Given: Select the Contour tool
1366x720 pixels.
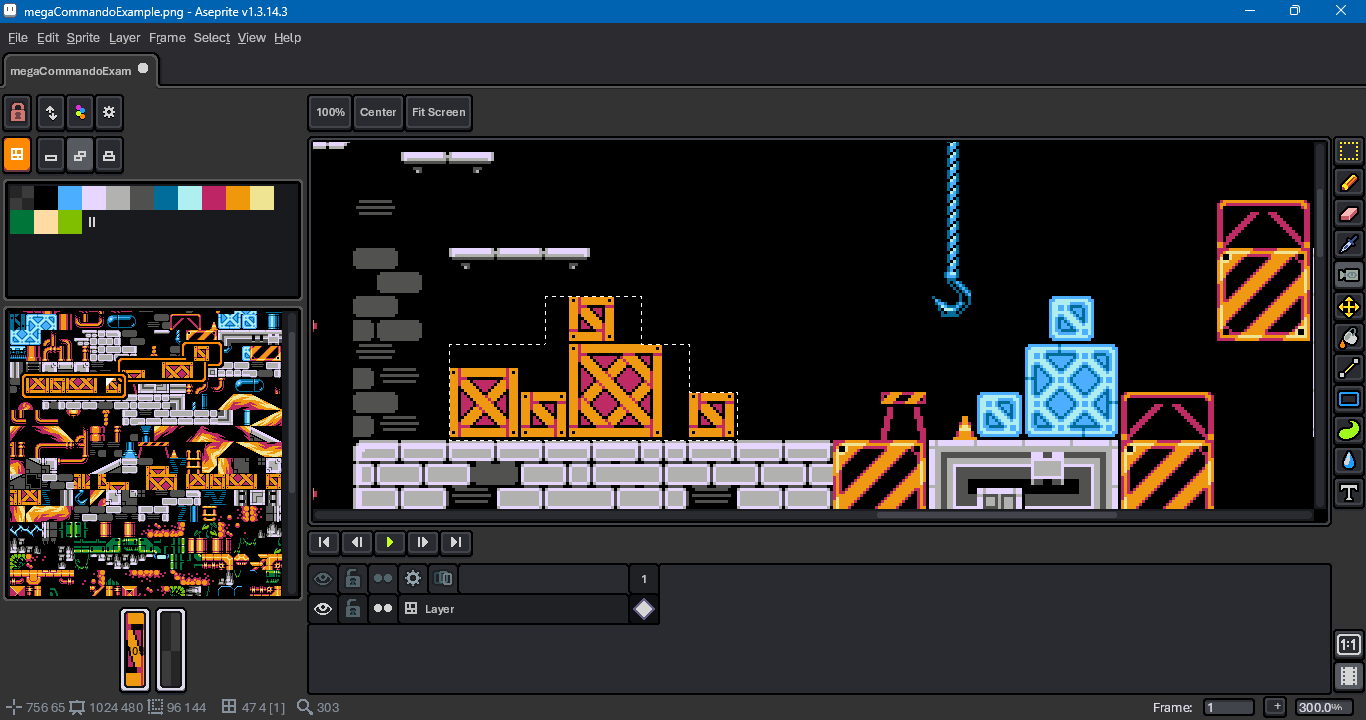Looking at the screenshot, I should (x=1349, y=431).
